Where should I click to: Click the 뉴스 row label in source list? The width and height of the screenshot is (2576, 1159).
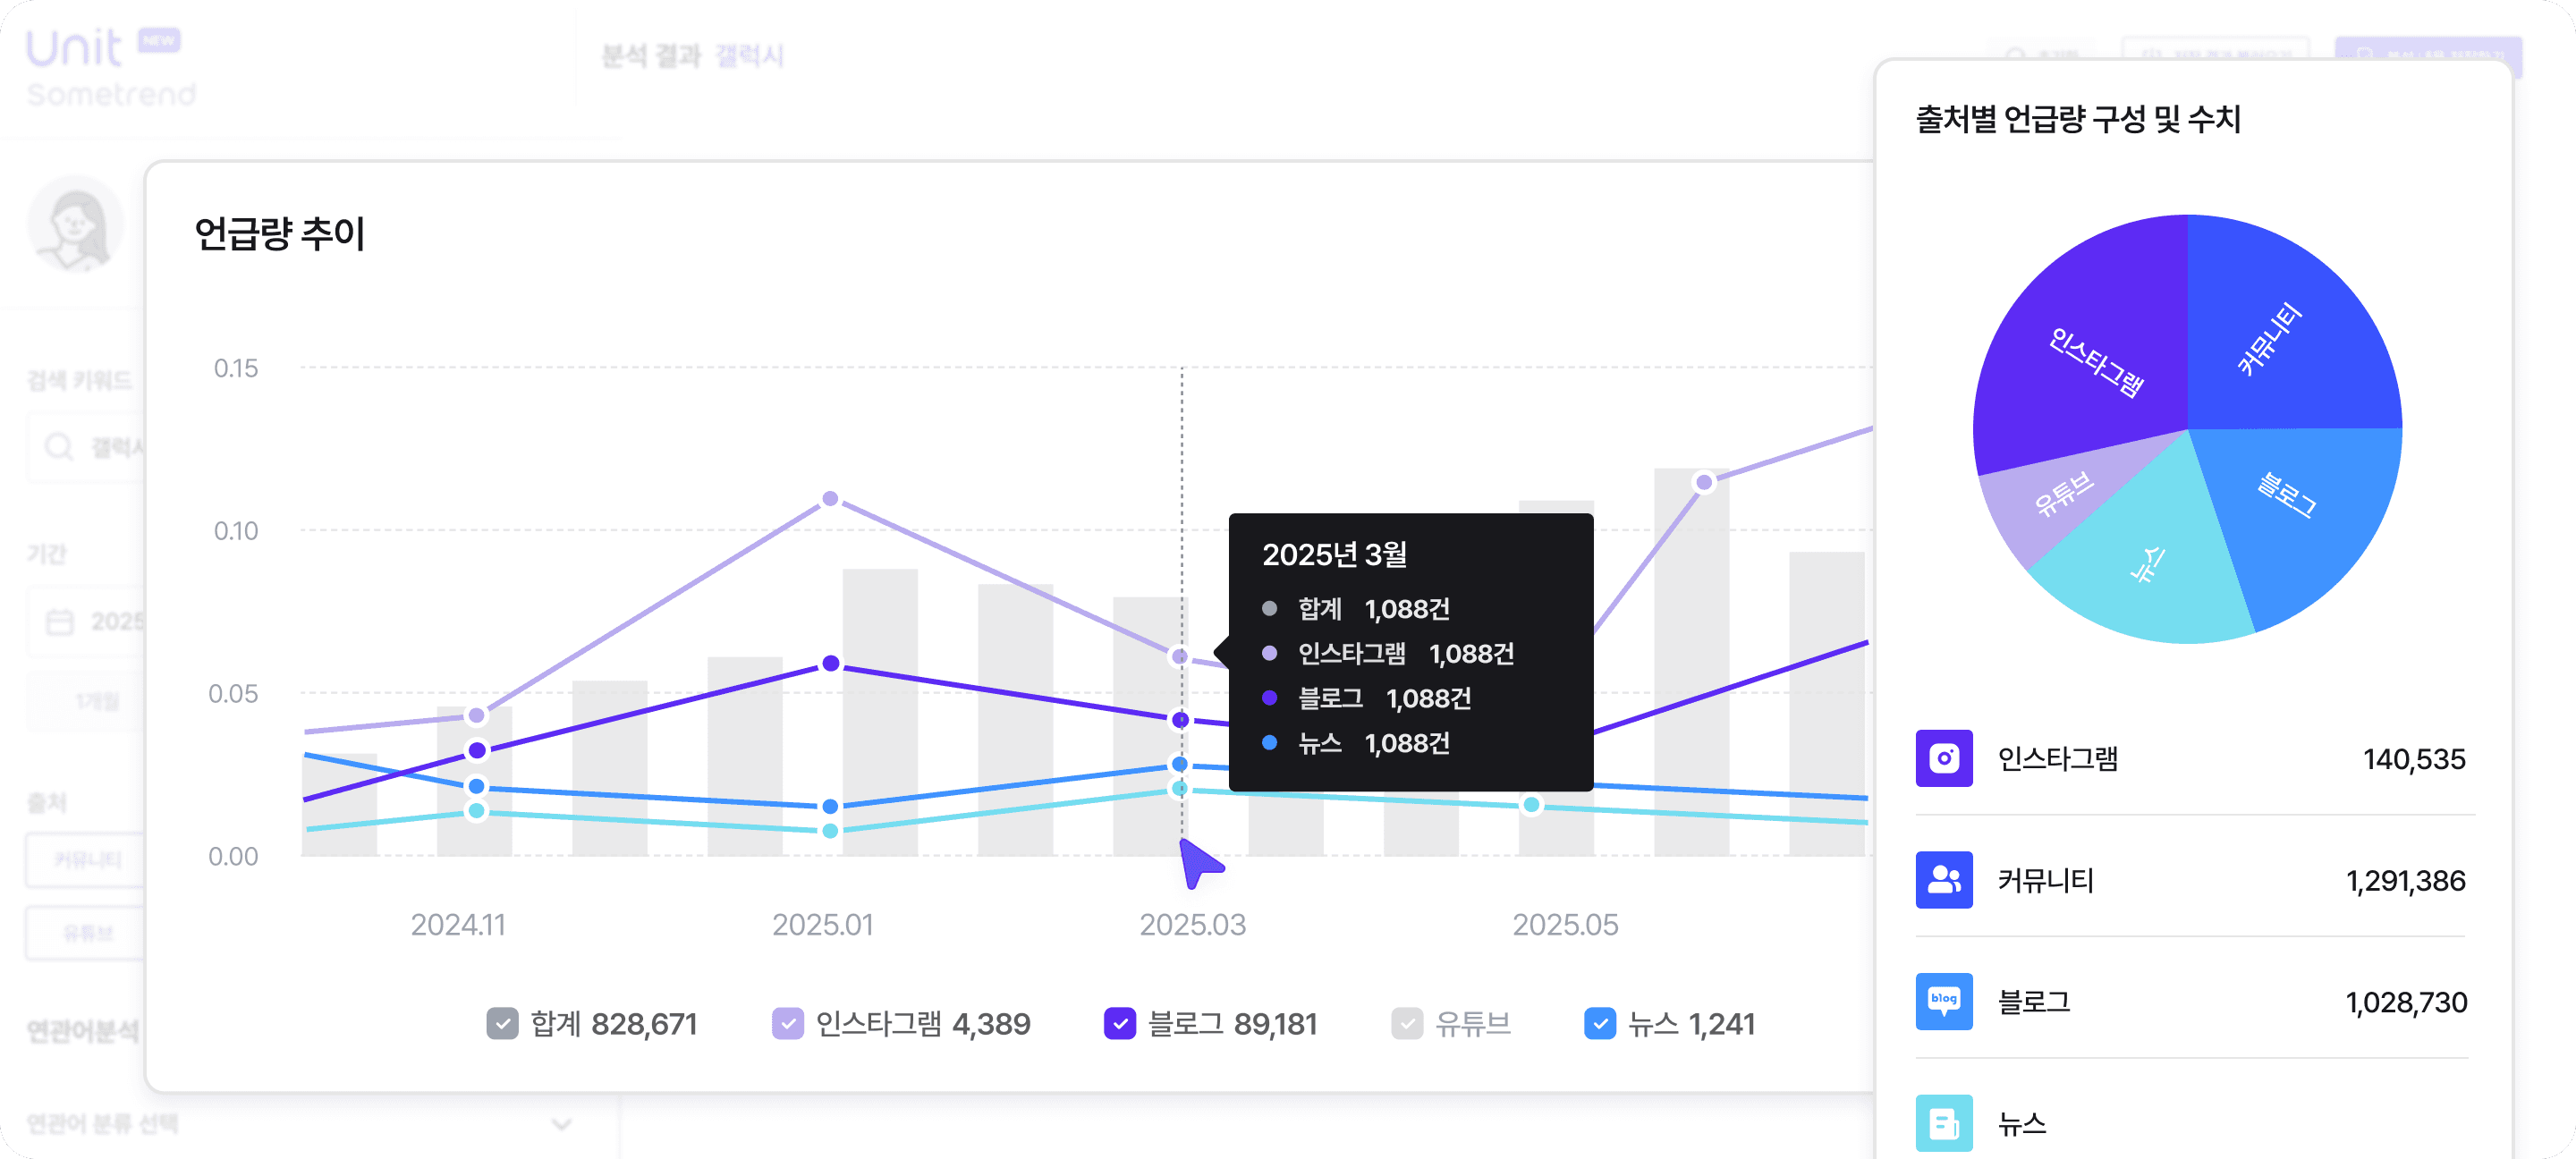2021,1124
